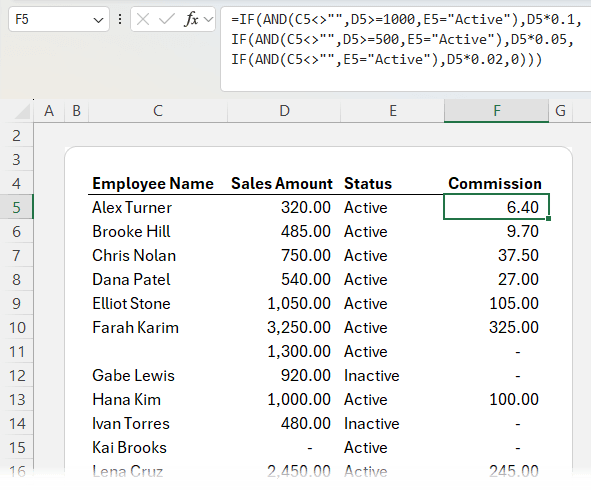This screenshot has width=591, height=496.
Task: Select the cell containing Brooke Hill
Action: pyautogui.click(x=158, y=231)
